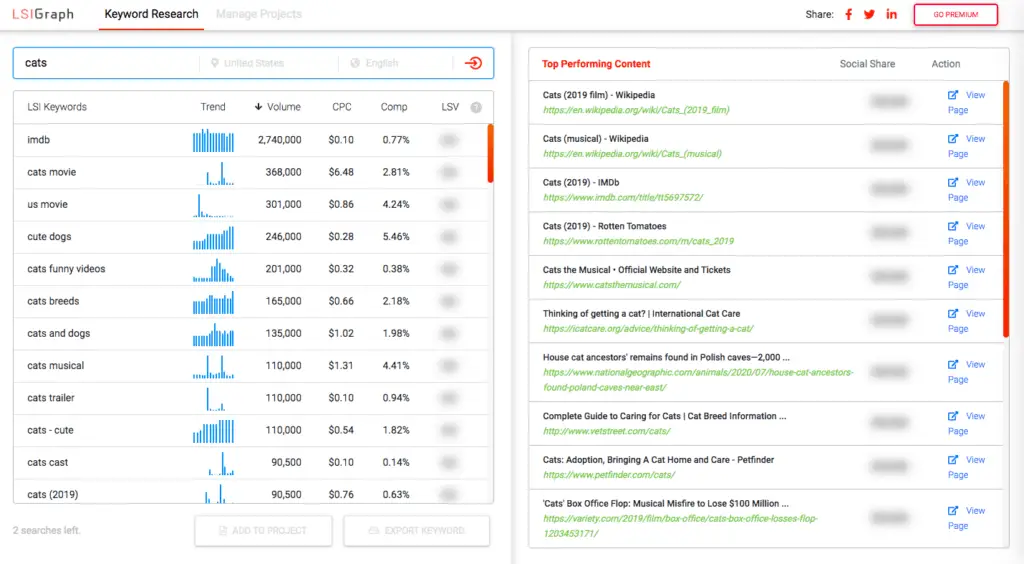Open the imdb.com title URL link
The image size is (1024, 564).
pos(623,197)
